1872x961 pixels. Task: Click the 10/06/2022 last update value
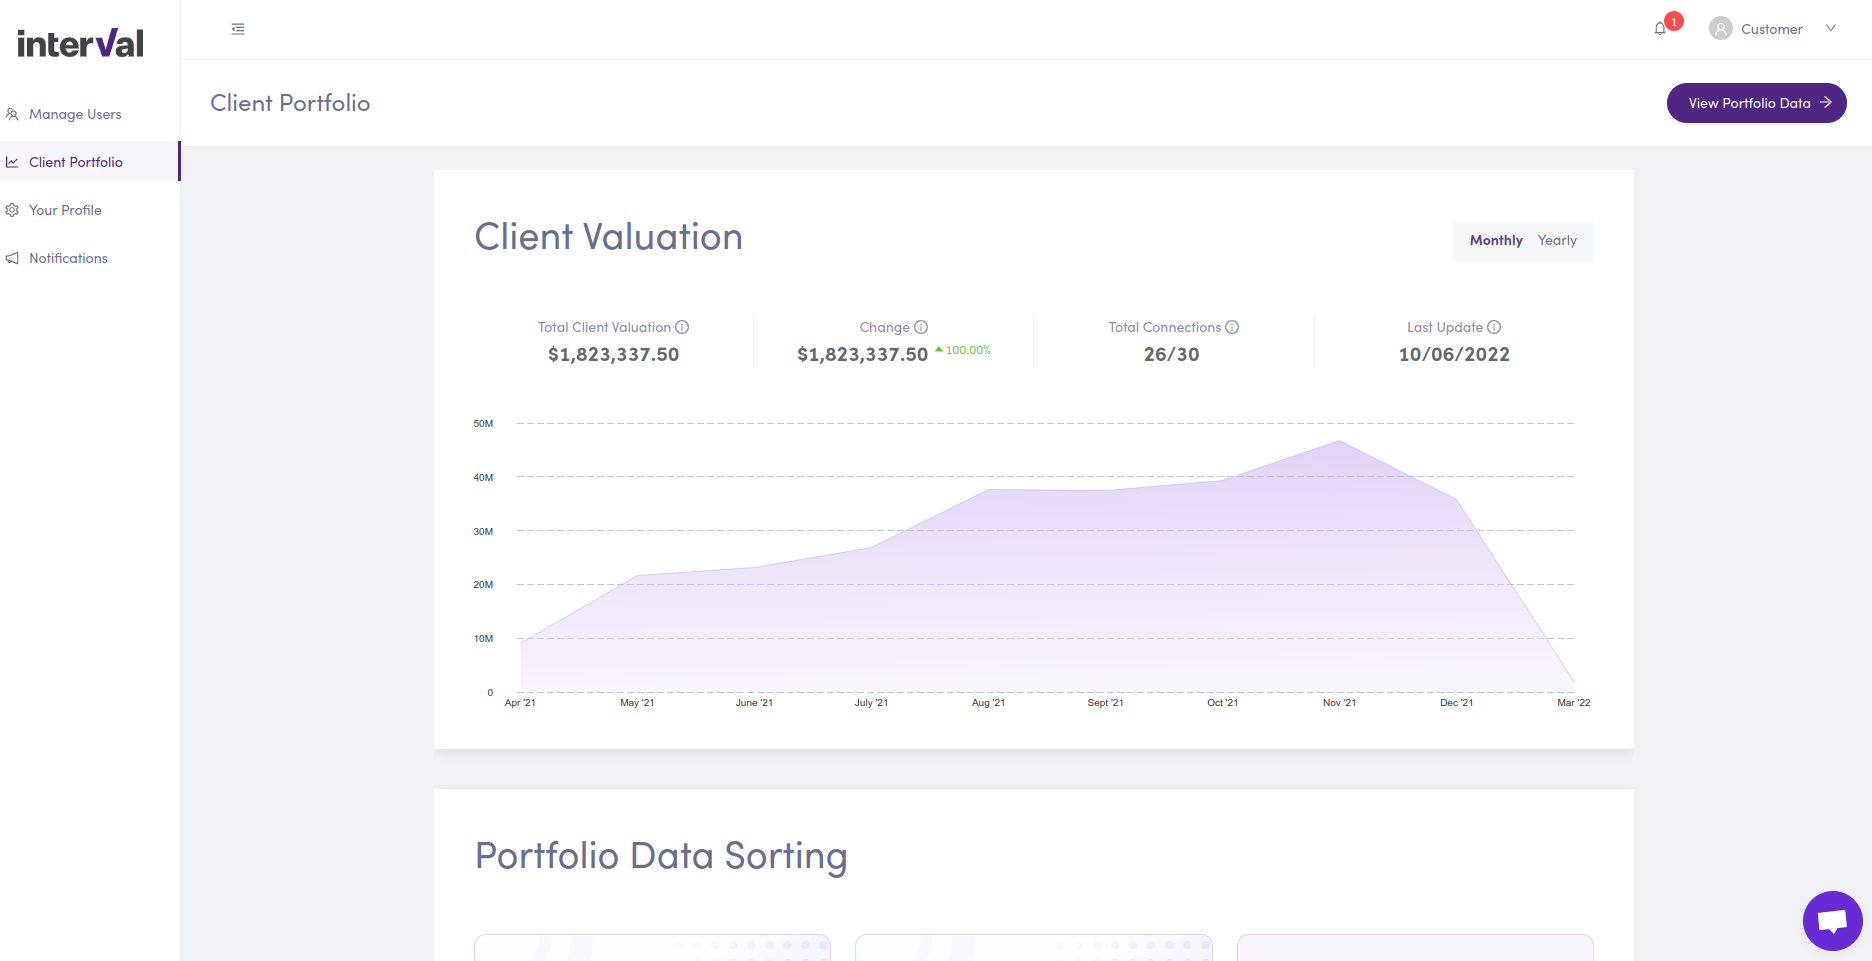[1454, 354]
